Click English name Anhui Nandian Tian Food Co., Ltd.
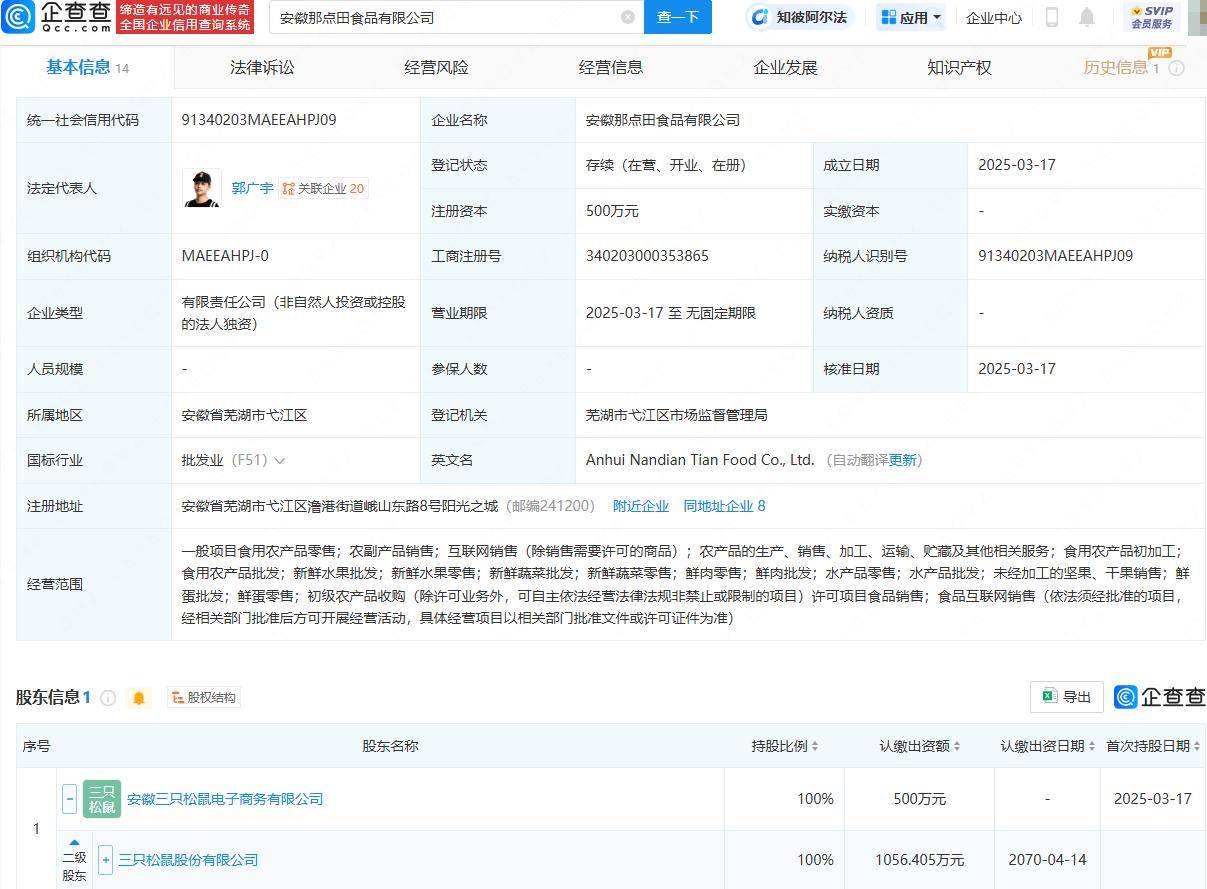Viewport: 1207px width, 889px height. [x=700, y=460]
